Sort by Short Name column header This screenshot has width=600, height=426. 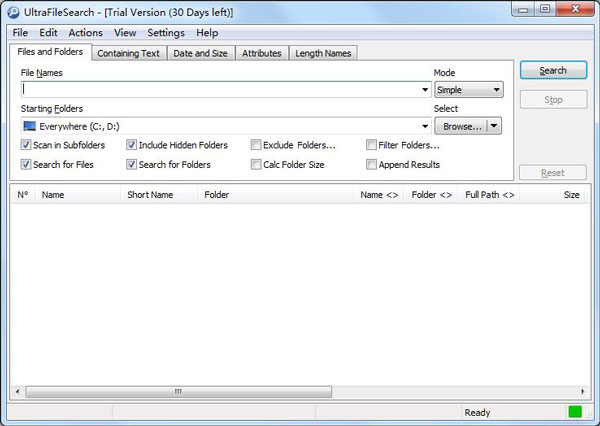pos(159,194)
